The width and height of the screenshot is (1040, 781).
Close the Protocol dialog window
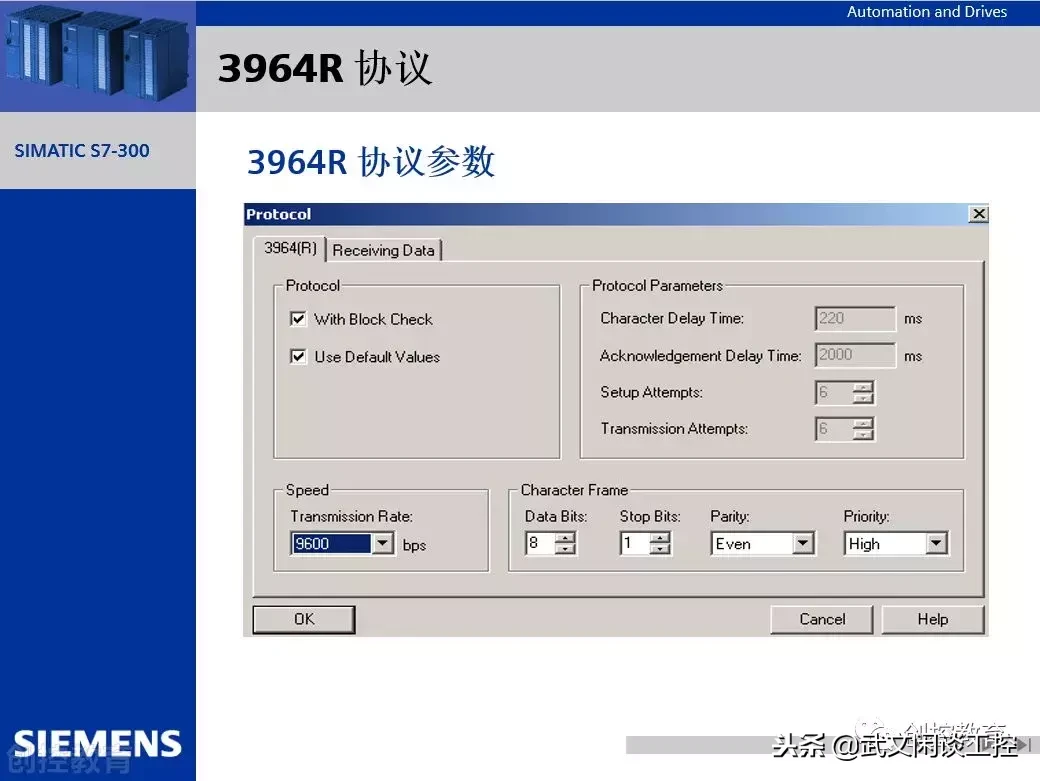click(x=978, y=214)
